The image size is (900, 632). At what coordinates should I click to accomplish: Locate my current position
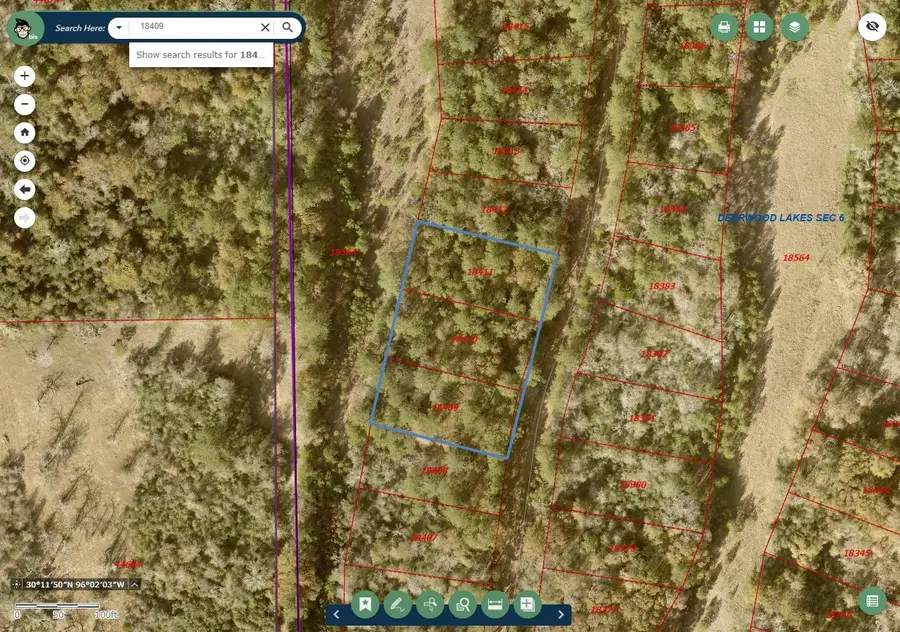25,161
